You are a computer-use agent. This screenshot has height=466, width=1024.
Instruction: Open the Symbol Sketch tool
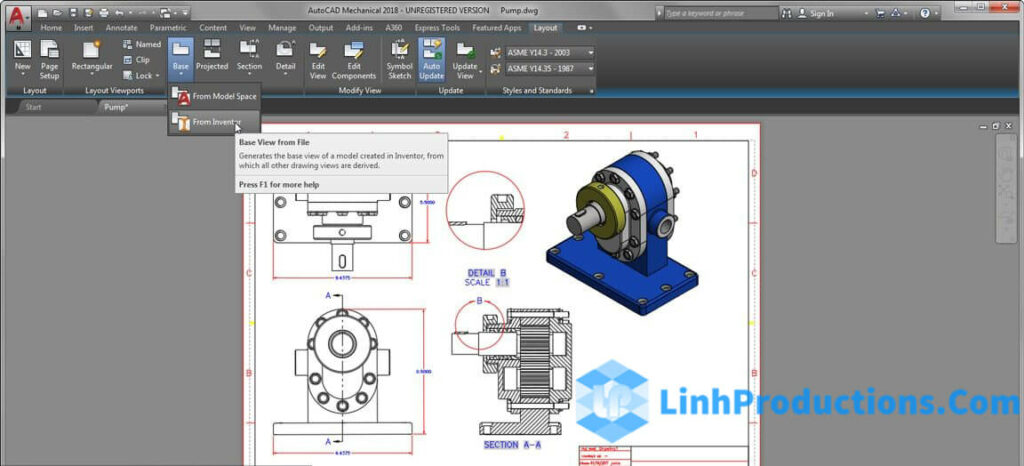pyautogui.click(x=400, y=61)
